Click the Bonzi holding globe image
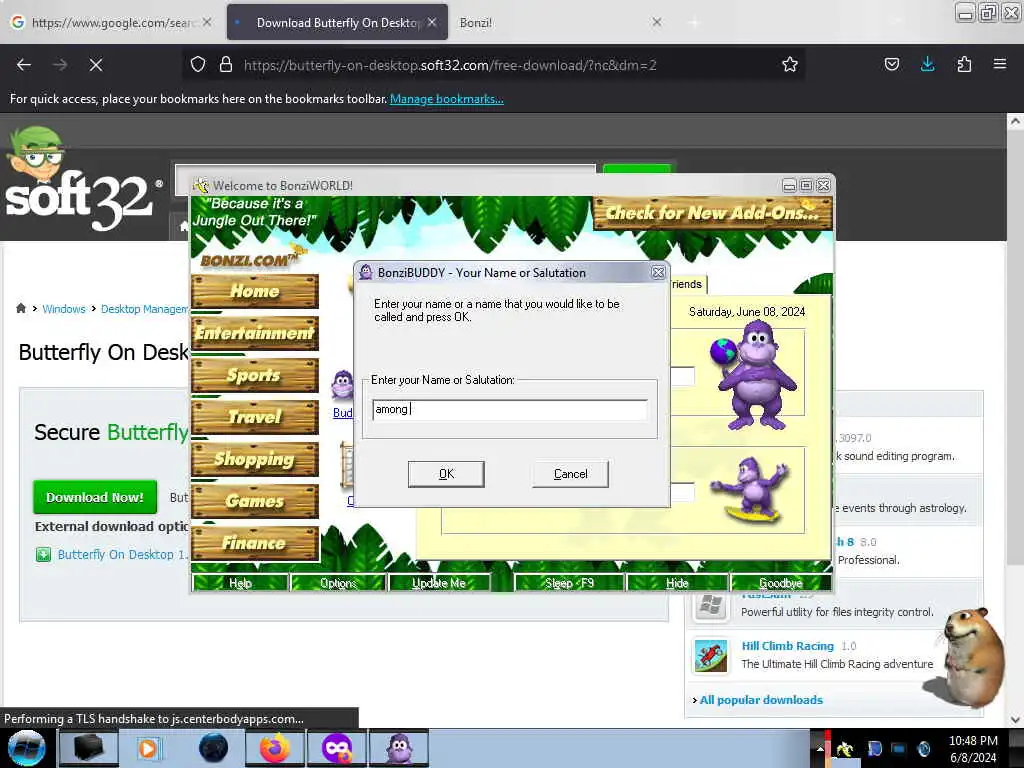The height and width of the screenshot is (768, 1024). [754, 374]
